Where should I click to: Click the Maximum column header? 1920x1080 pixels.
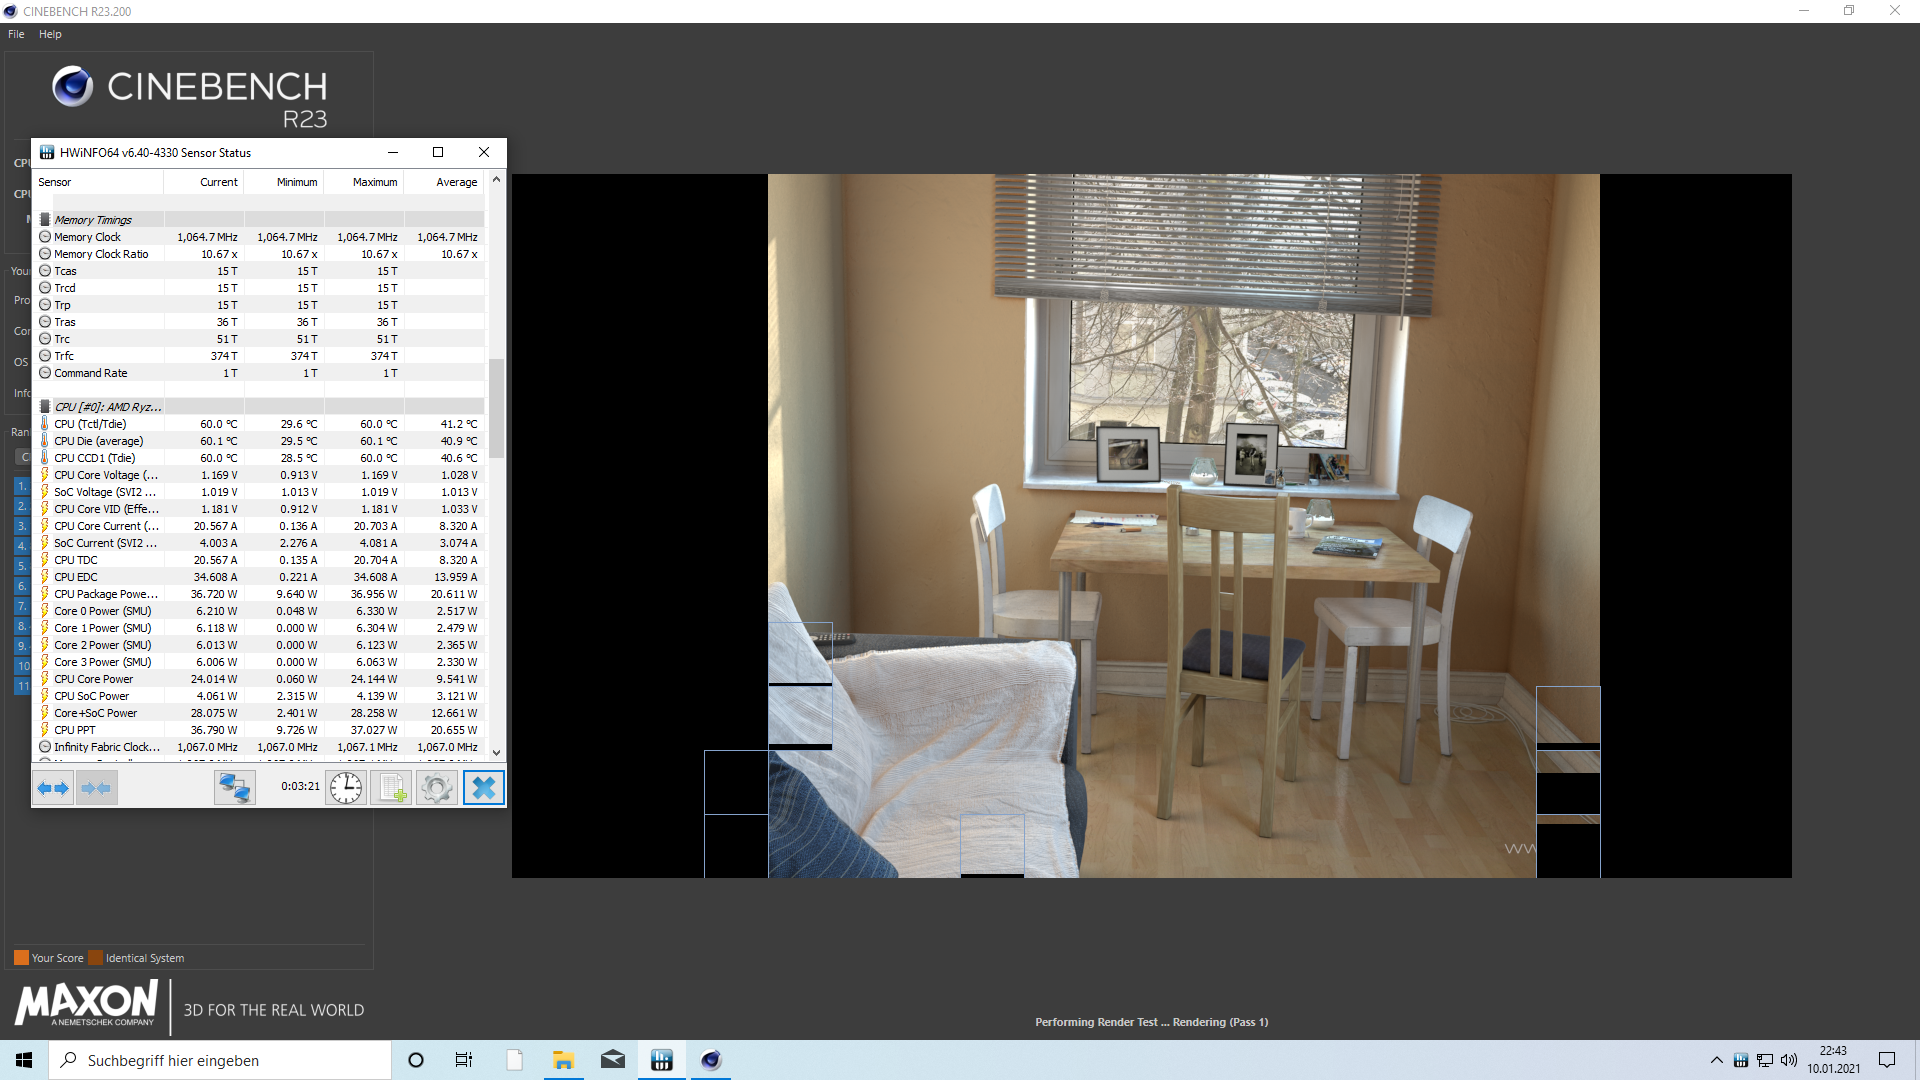[374, 182]
